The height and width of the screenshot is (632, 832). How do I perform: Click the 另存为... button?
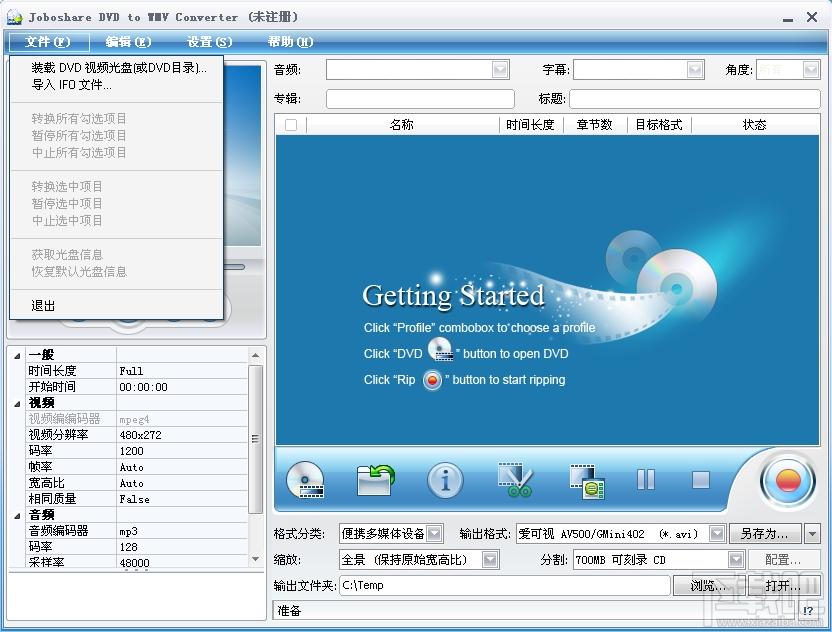(x=765, y=533)
